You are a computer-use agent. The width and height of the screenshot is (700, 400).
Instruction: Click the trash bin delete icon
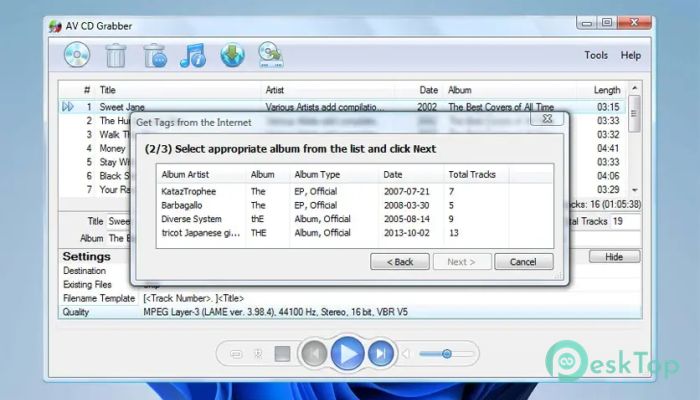(x=116, y=55)
